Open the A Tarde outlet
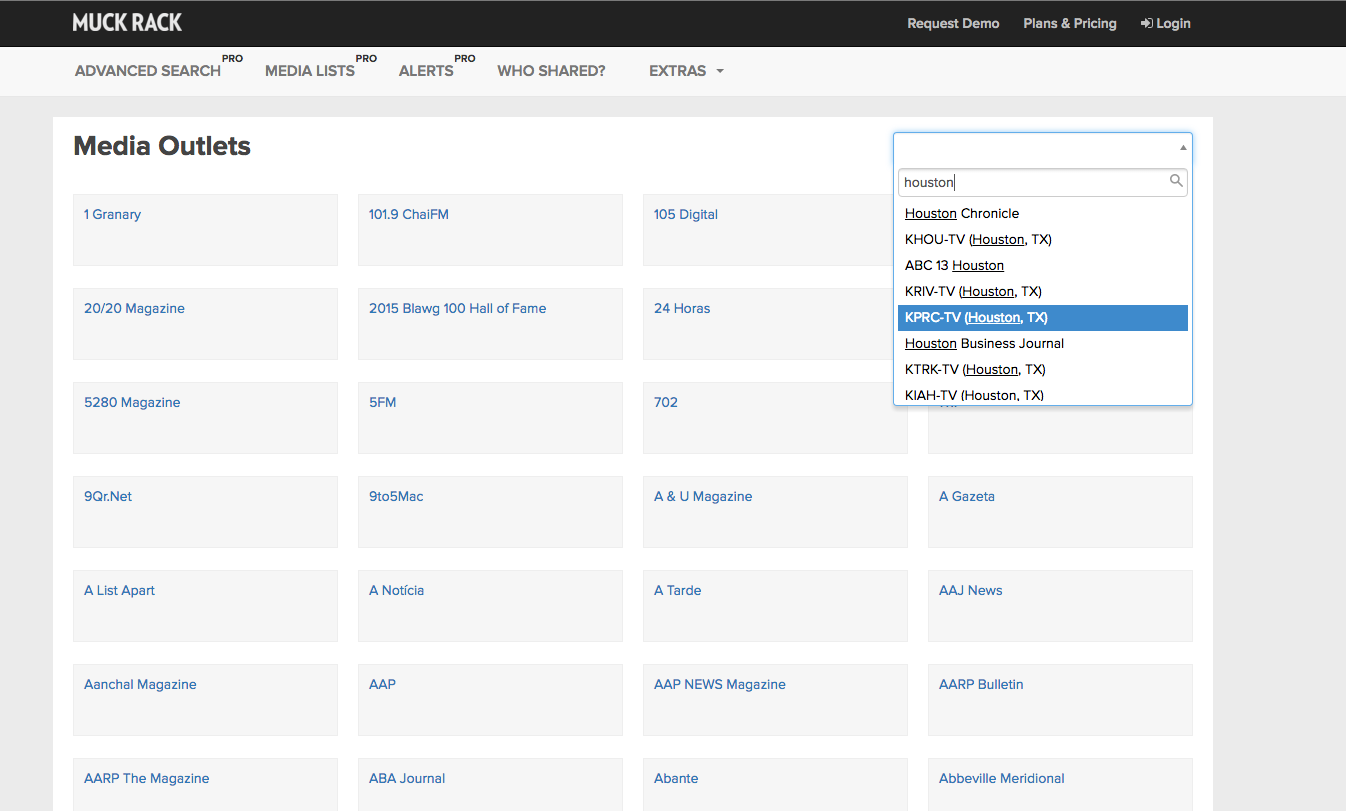Image resolution: width=1346 pixels, height=811 pixels. pyautogui.click(x=678, y=590)
